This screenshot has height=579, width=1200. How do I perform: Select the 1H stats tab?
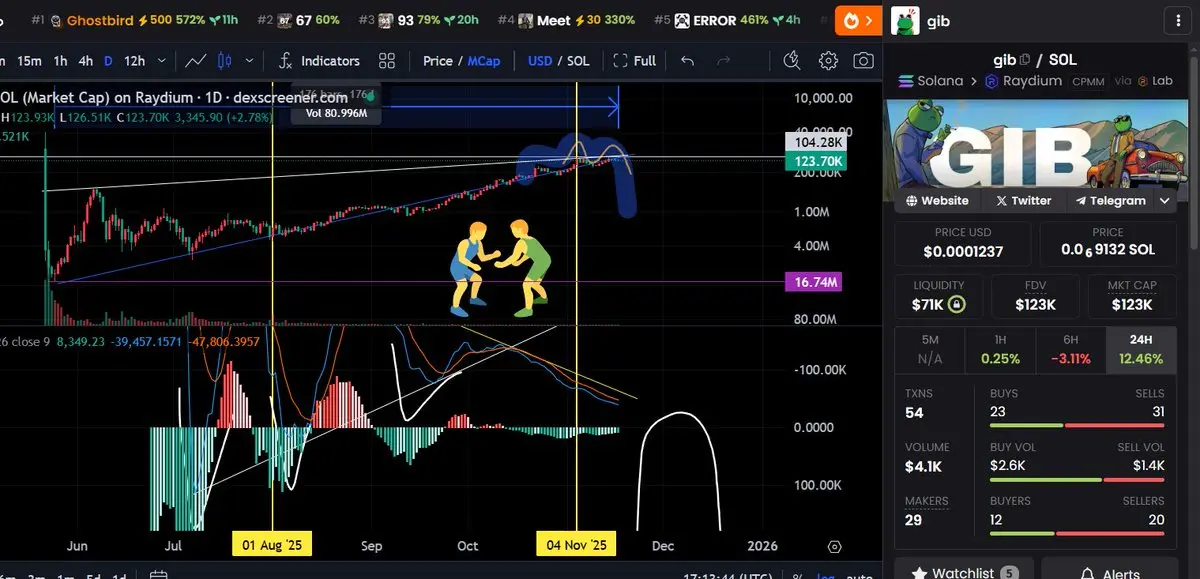click(x=1001, y=349)
